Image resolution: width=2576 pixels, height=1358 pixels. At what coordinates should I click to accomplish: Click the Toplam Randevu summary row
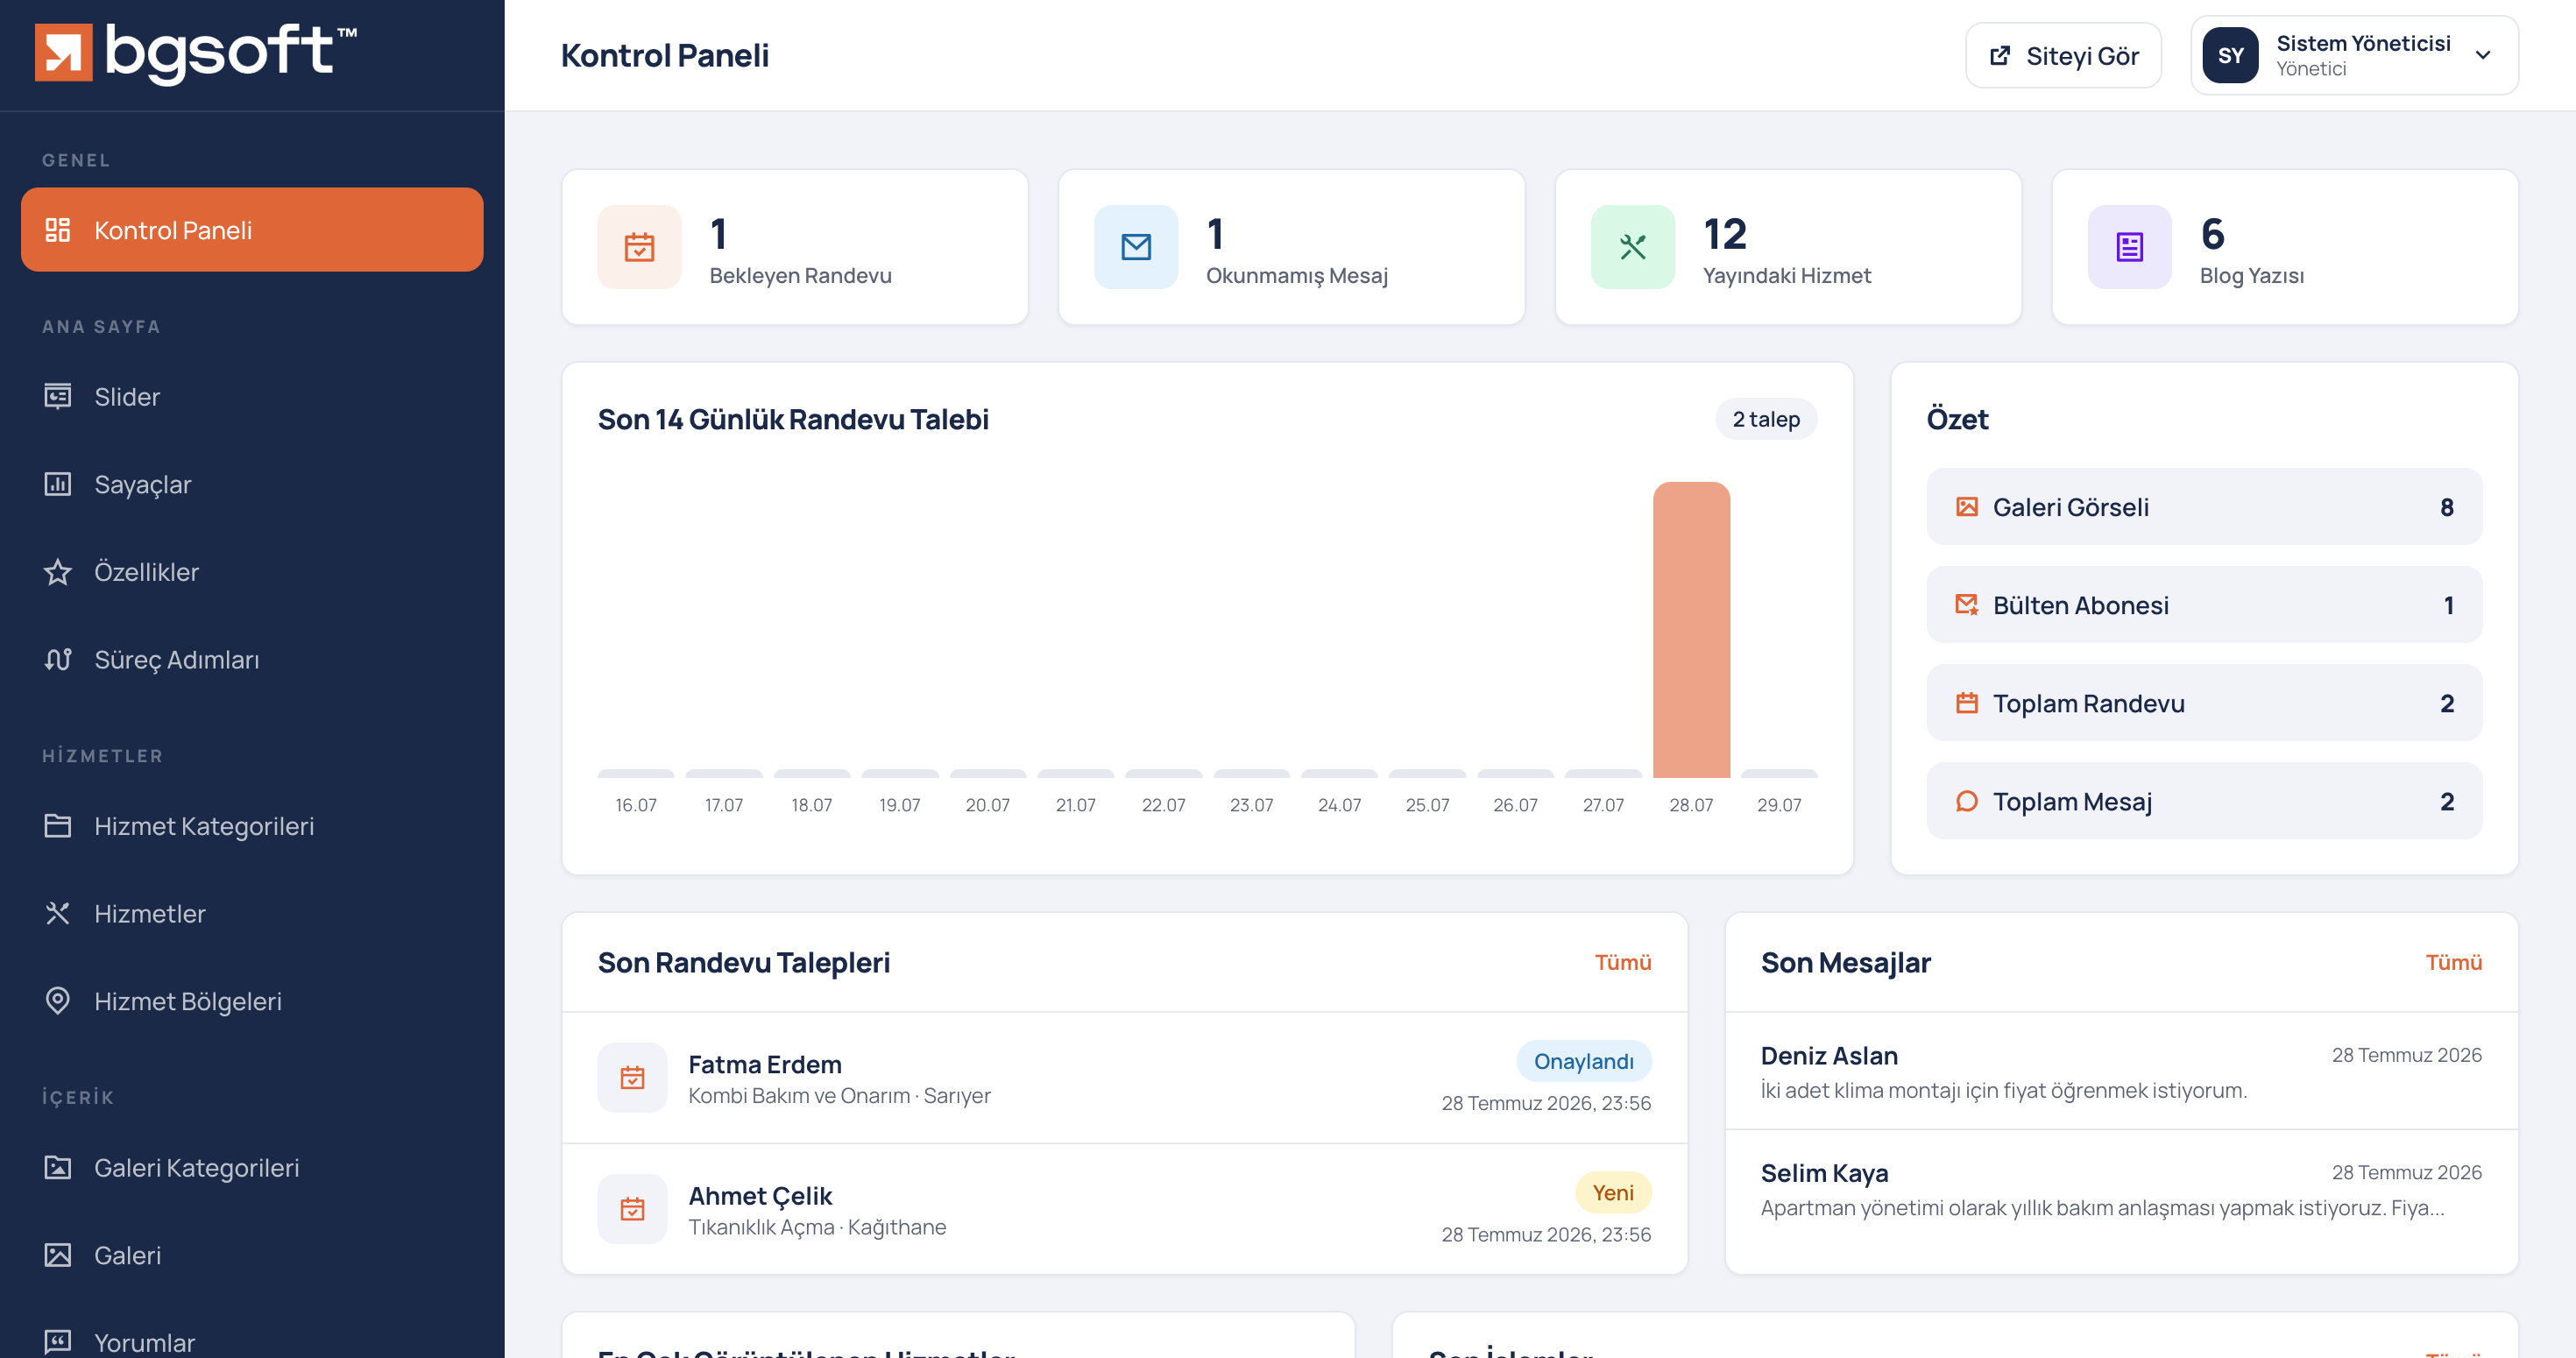point(2204,703)
